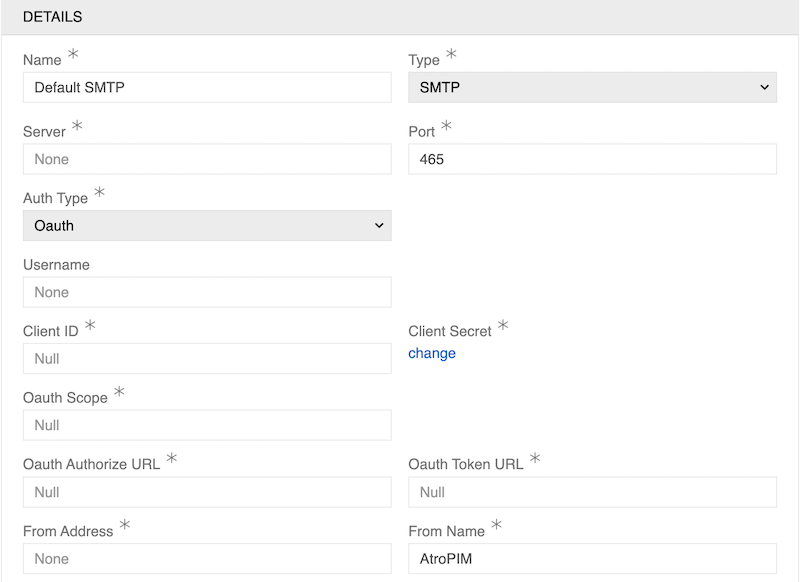Click the required asterisk beside Client Secret
The width and height of the screenshot is (800, 582).
pyautogui.click(x=505, y=326)
